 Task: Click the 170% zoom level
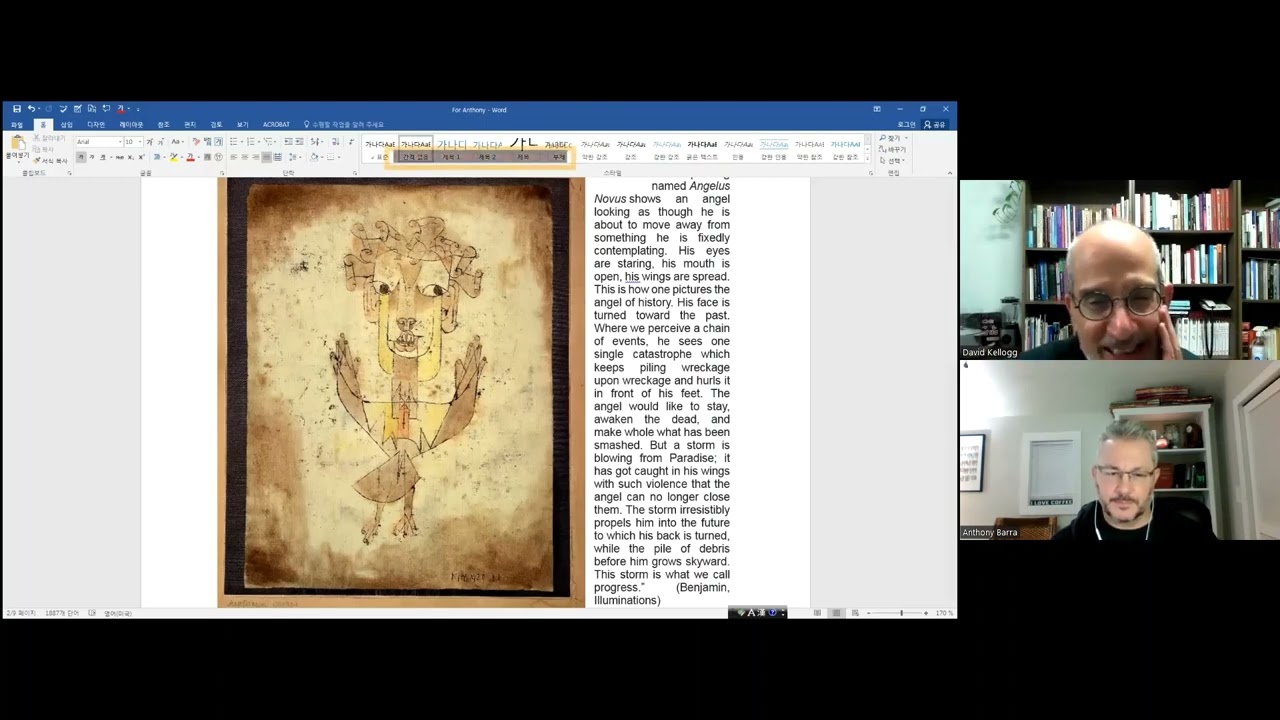(x=945, y=613)
